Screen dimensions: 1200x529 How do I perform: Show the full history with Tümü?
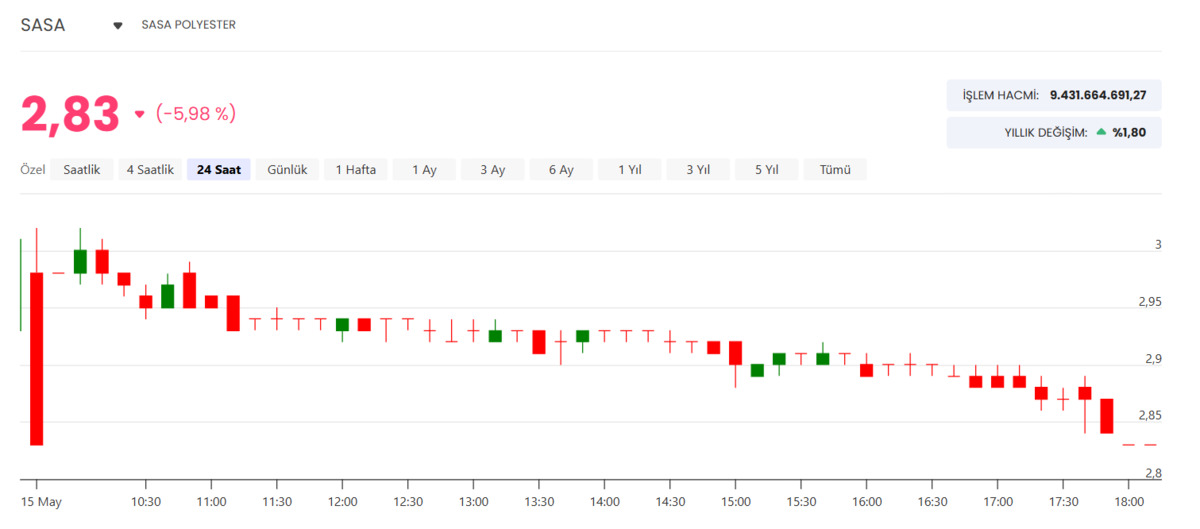click(835, 170)
